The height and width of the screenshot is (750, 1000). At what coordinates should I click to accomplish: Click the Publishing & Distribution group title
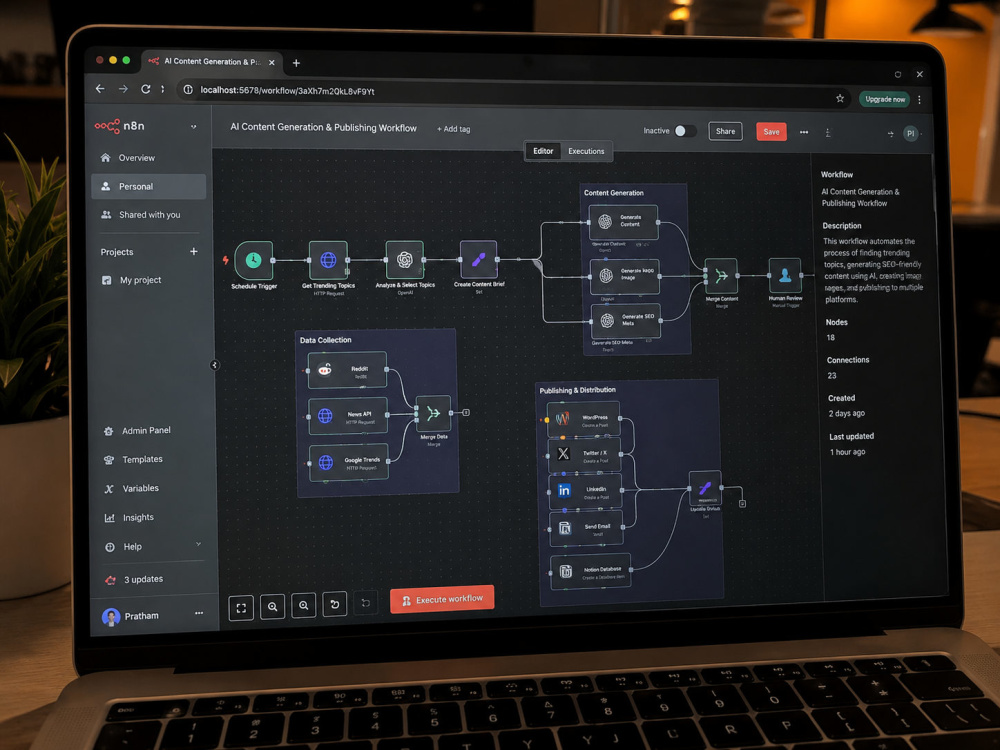577,390
